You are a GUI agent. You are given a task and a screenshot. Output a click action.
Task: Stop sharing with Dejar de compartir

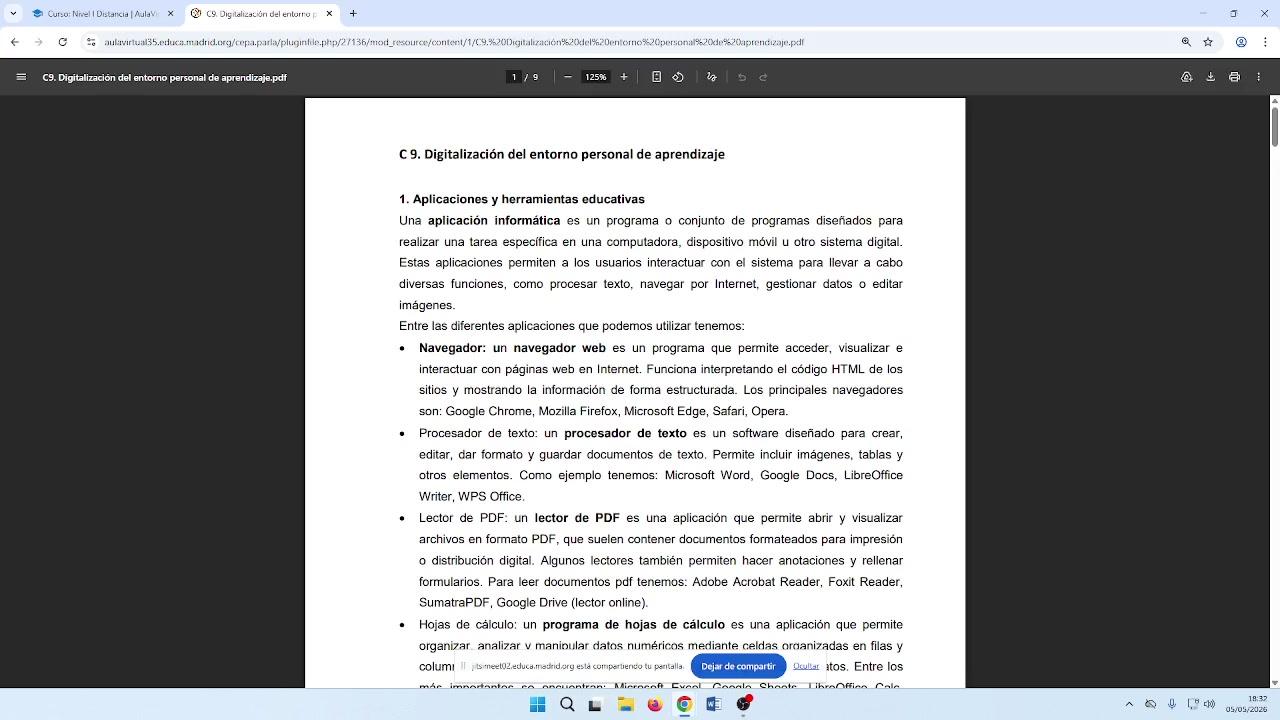pos(738,666)
